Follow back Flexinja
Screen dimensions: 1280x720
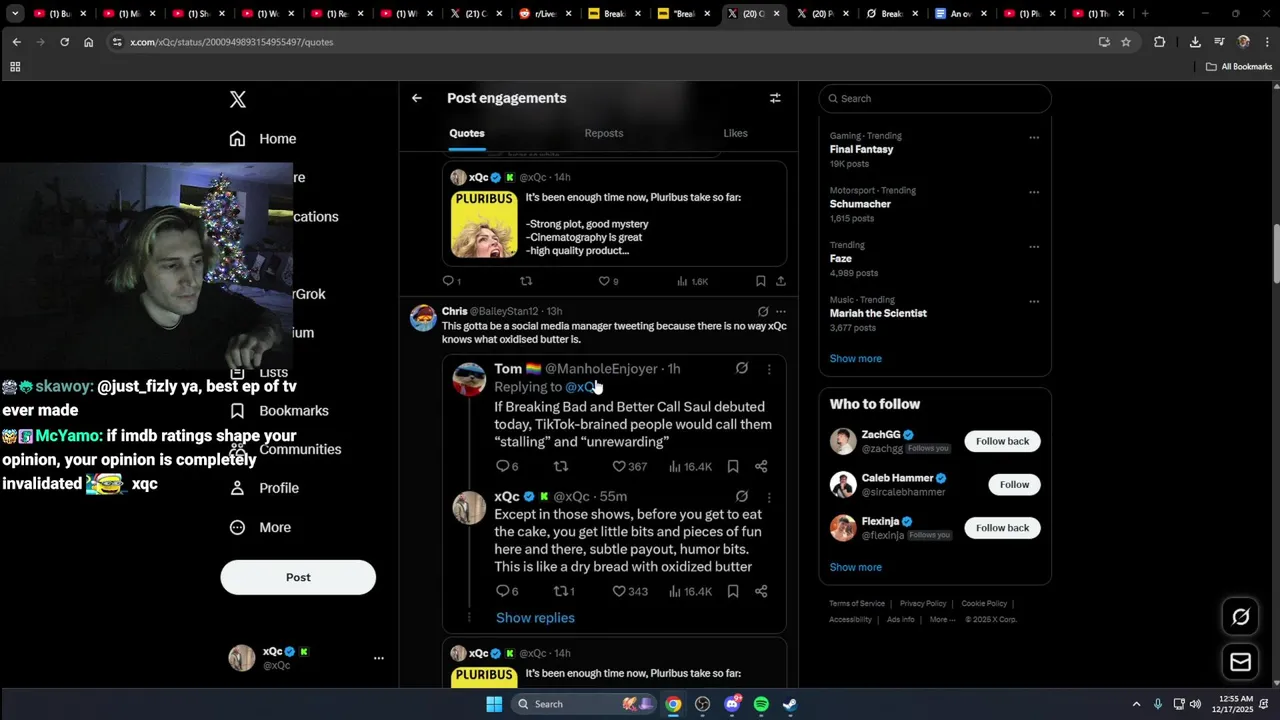(1002, 528)
